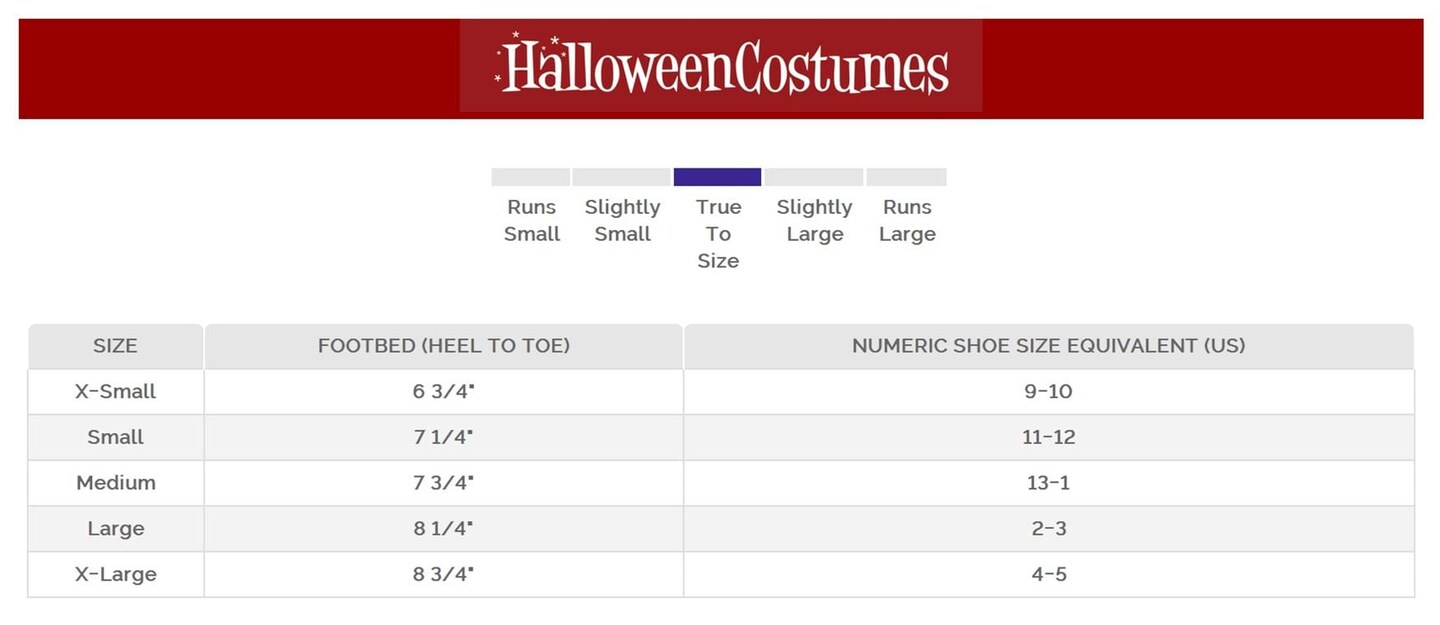Click the SIZE column header
This screenshot has height=625, width=1440.
tap(115, 346)
